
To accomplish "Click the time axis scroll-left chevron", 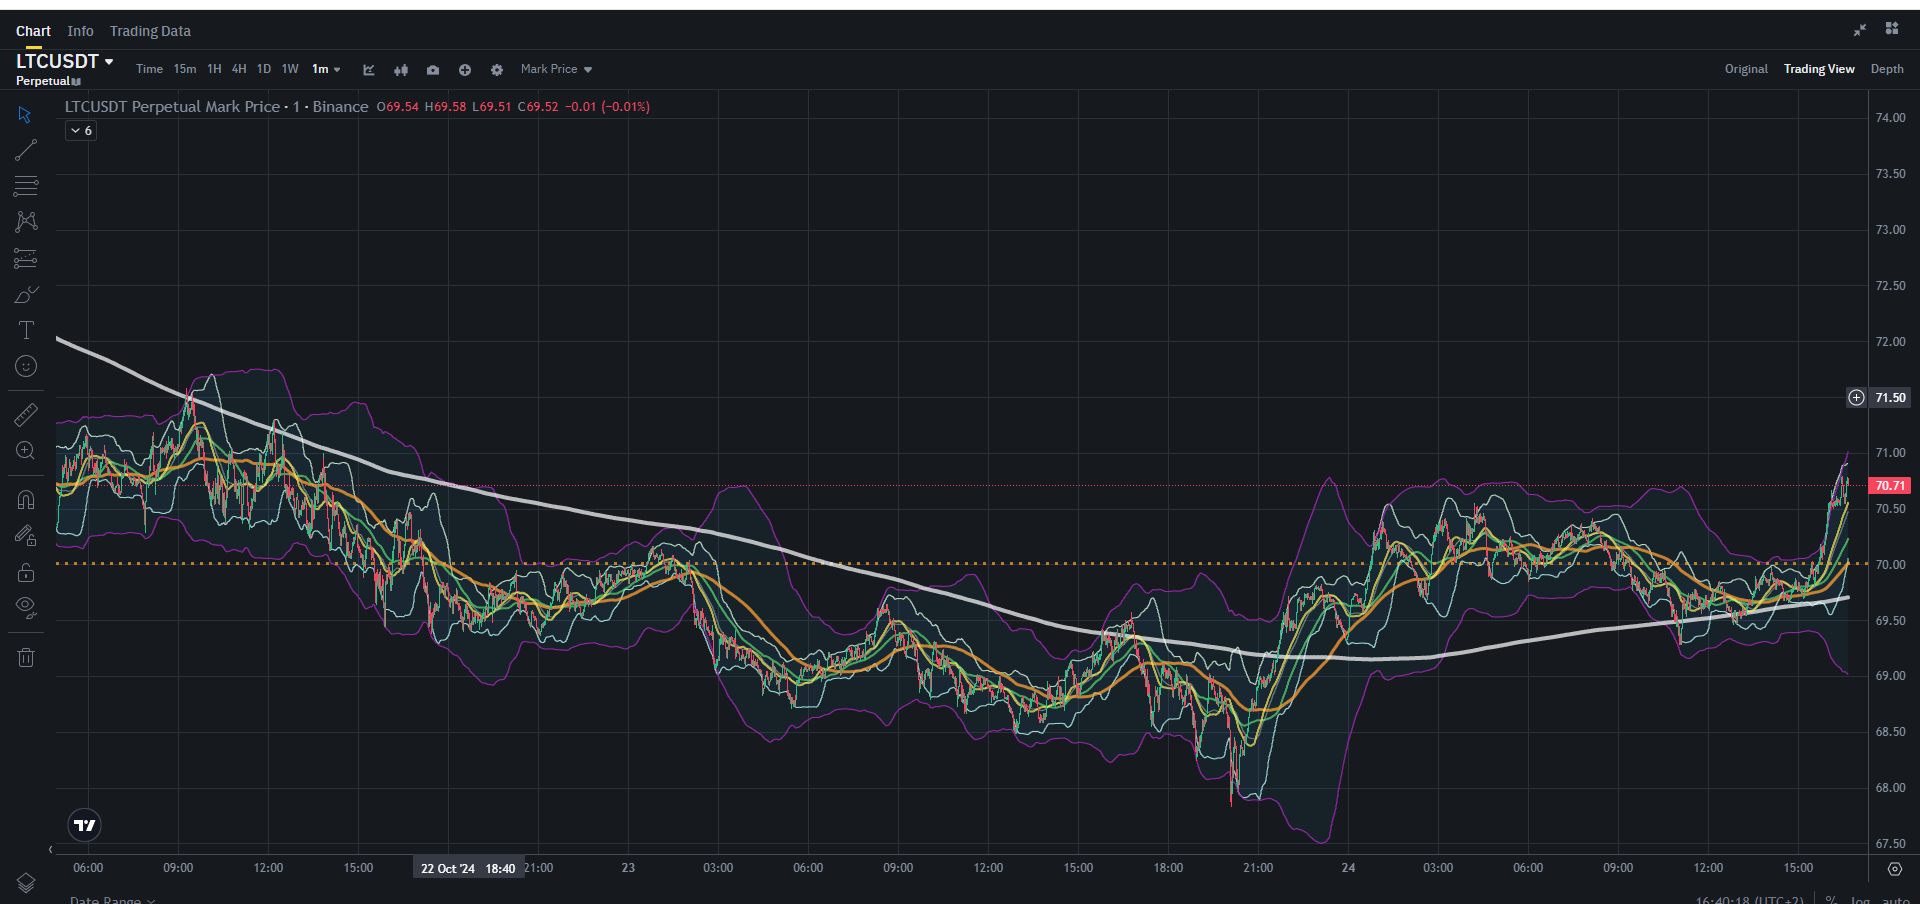I will pos(51,850).
